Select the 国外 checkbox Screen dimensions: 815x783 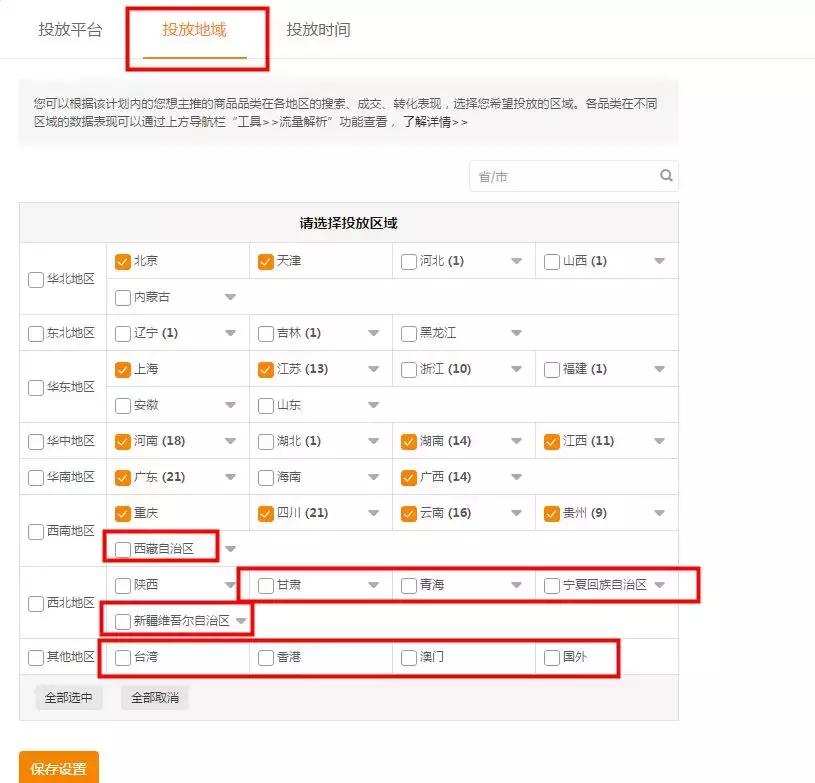(x=550, y=655)
